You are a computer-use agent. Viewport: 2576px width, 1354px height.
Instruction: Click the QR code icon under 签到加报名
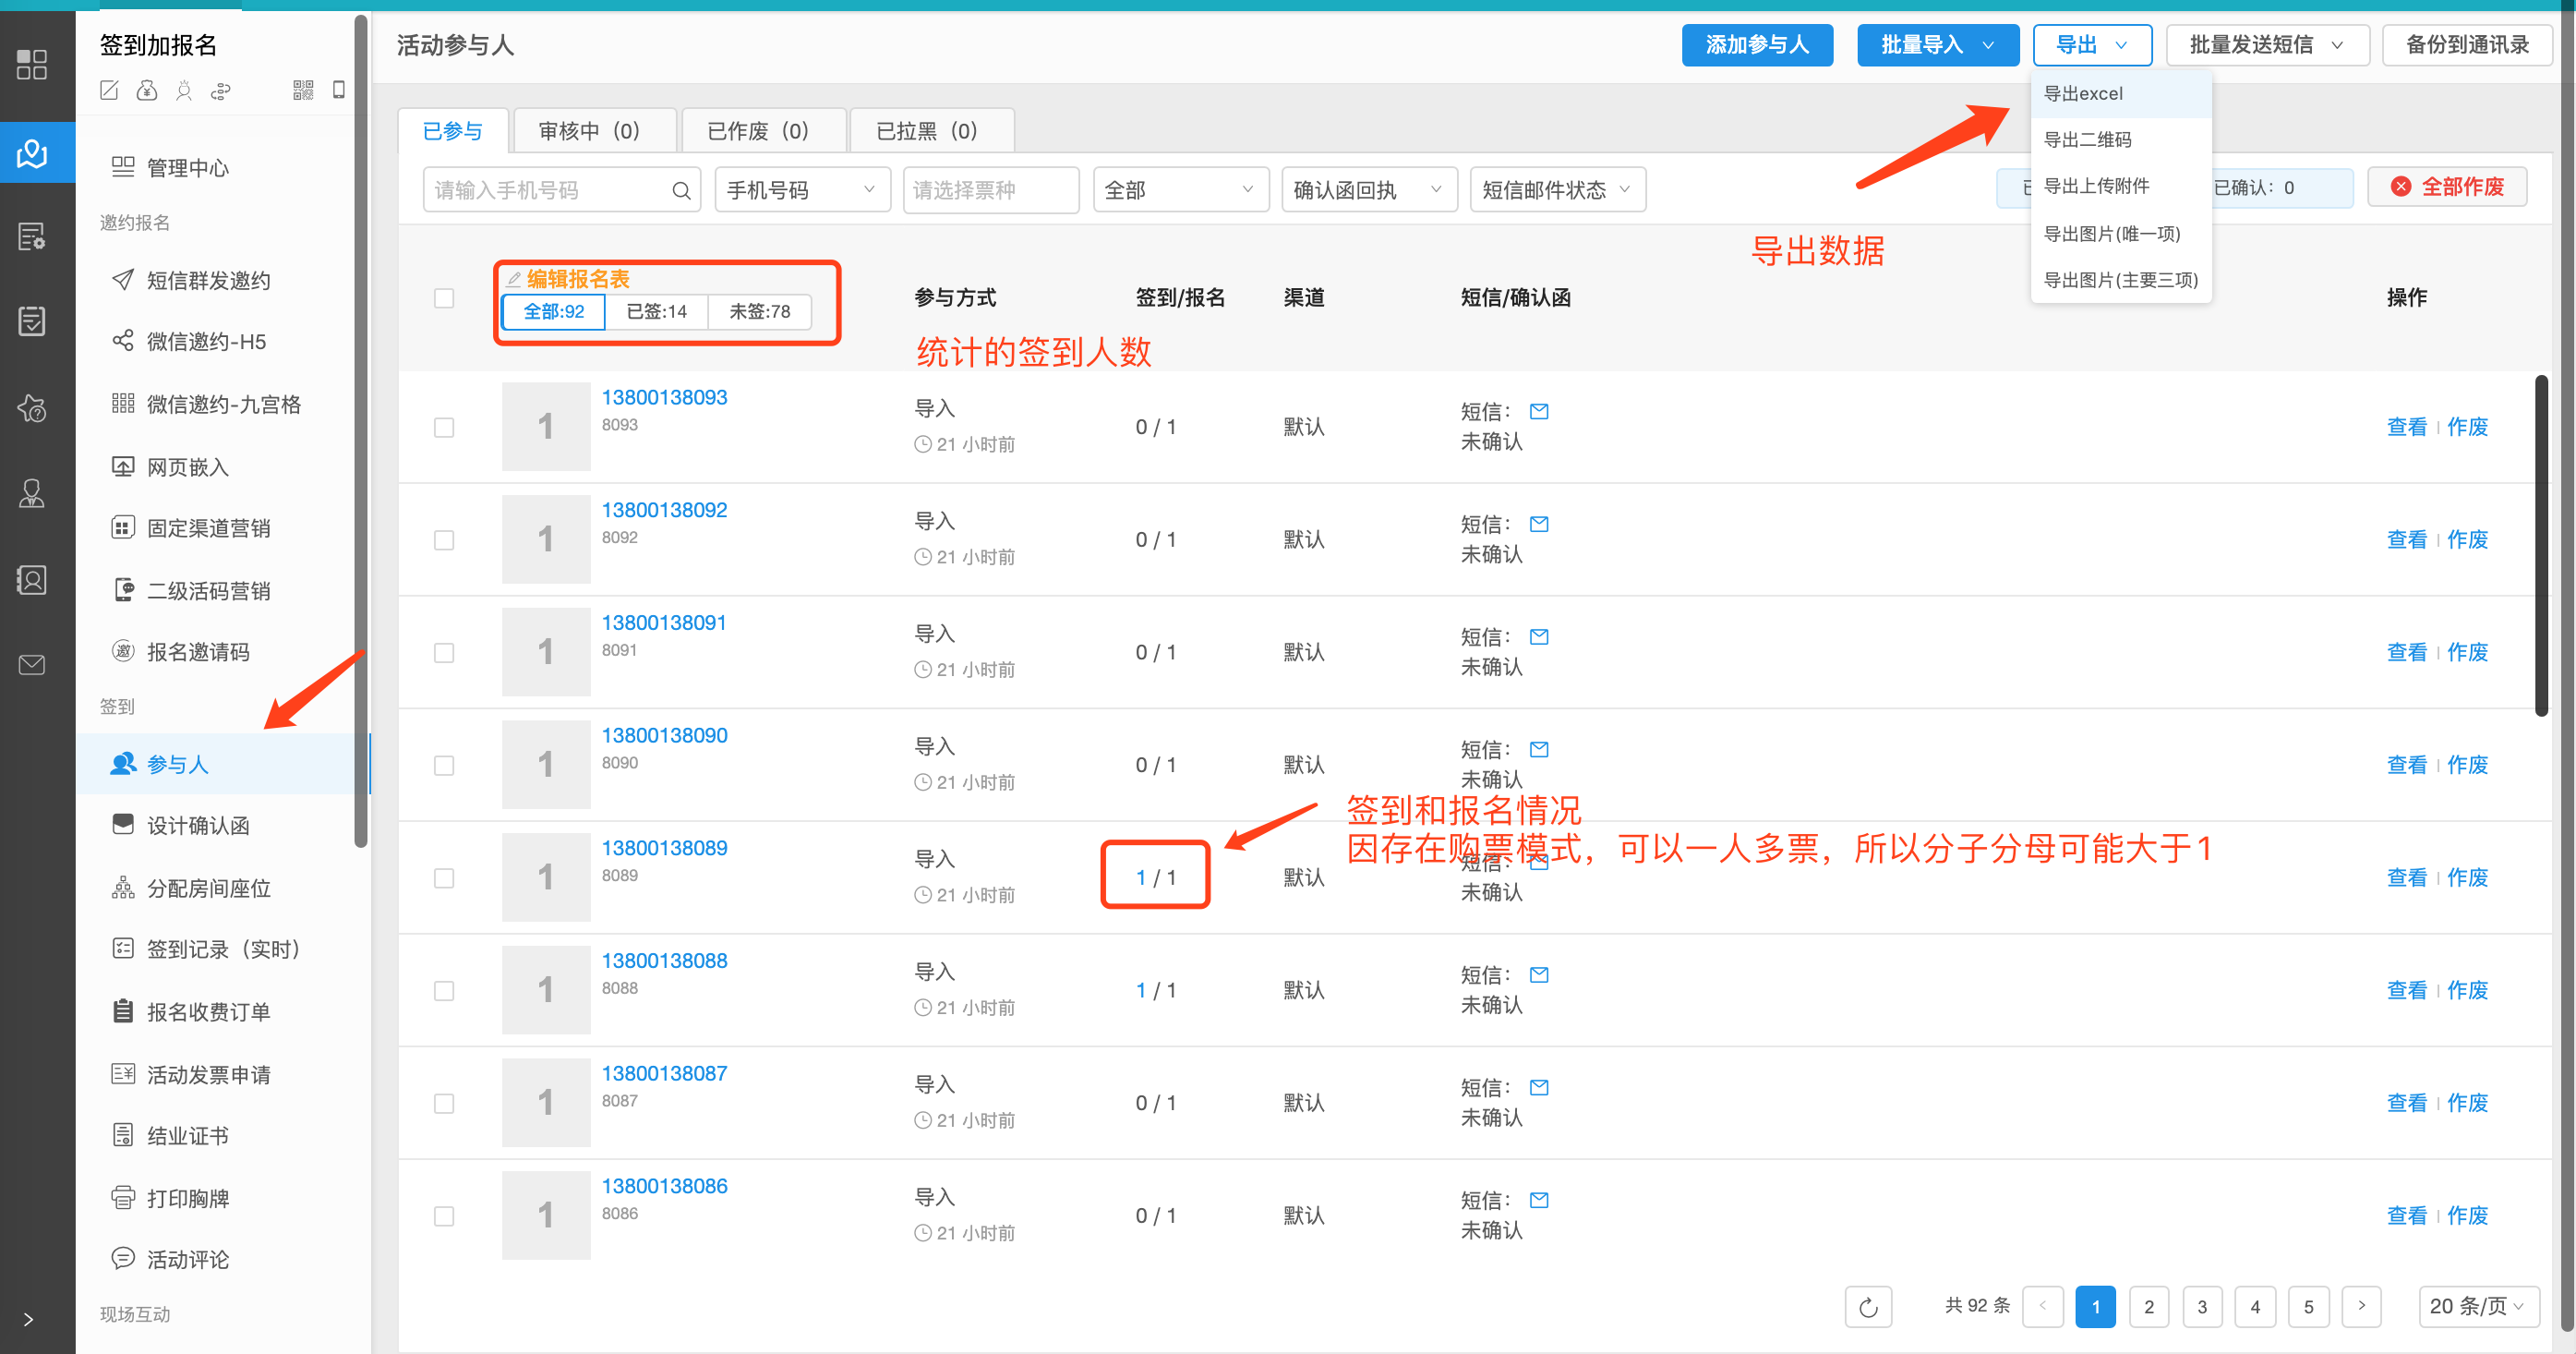coord(303,91)
